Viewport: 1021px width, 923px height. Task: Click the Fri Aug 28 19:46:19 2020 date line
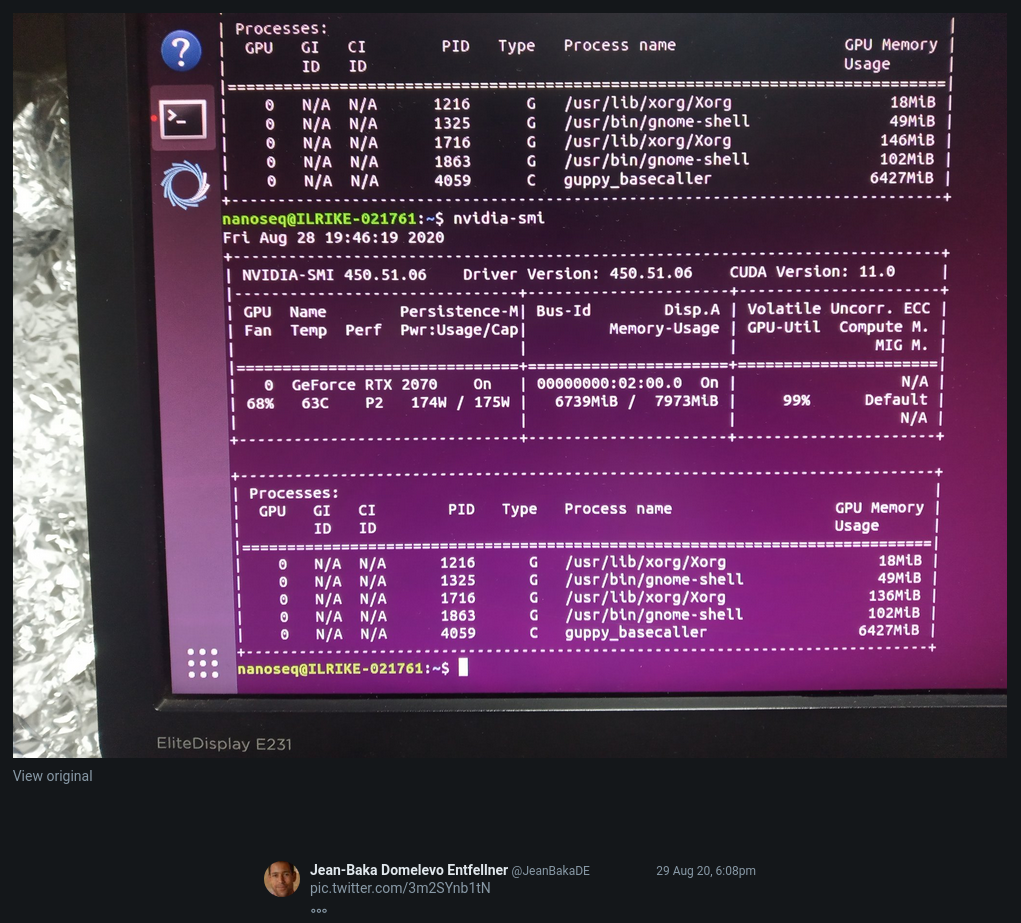pyautogui.click(x=333, y=238)
